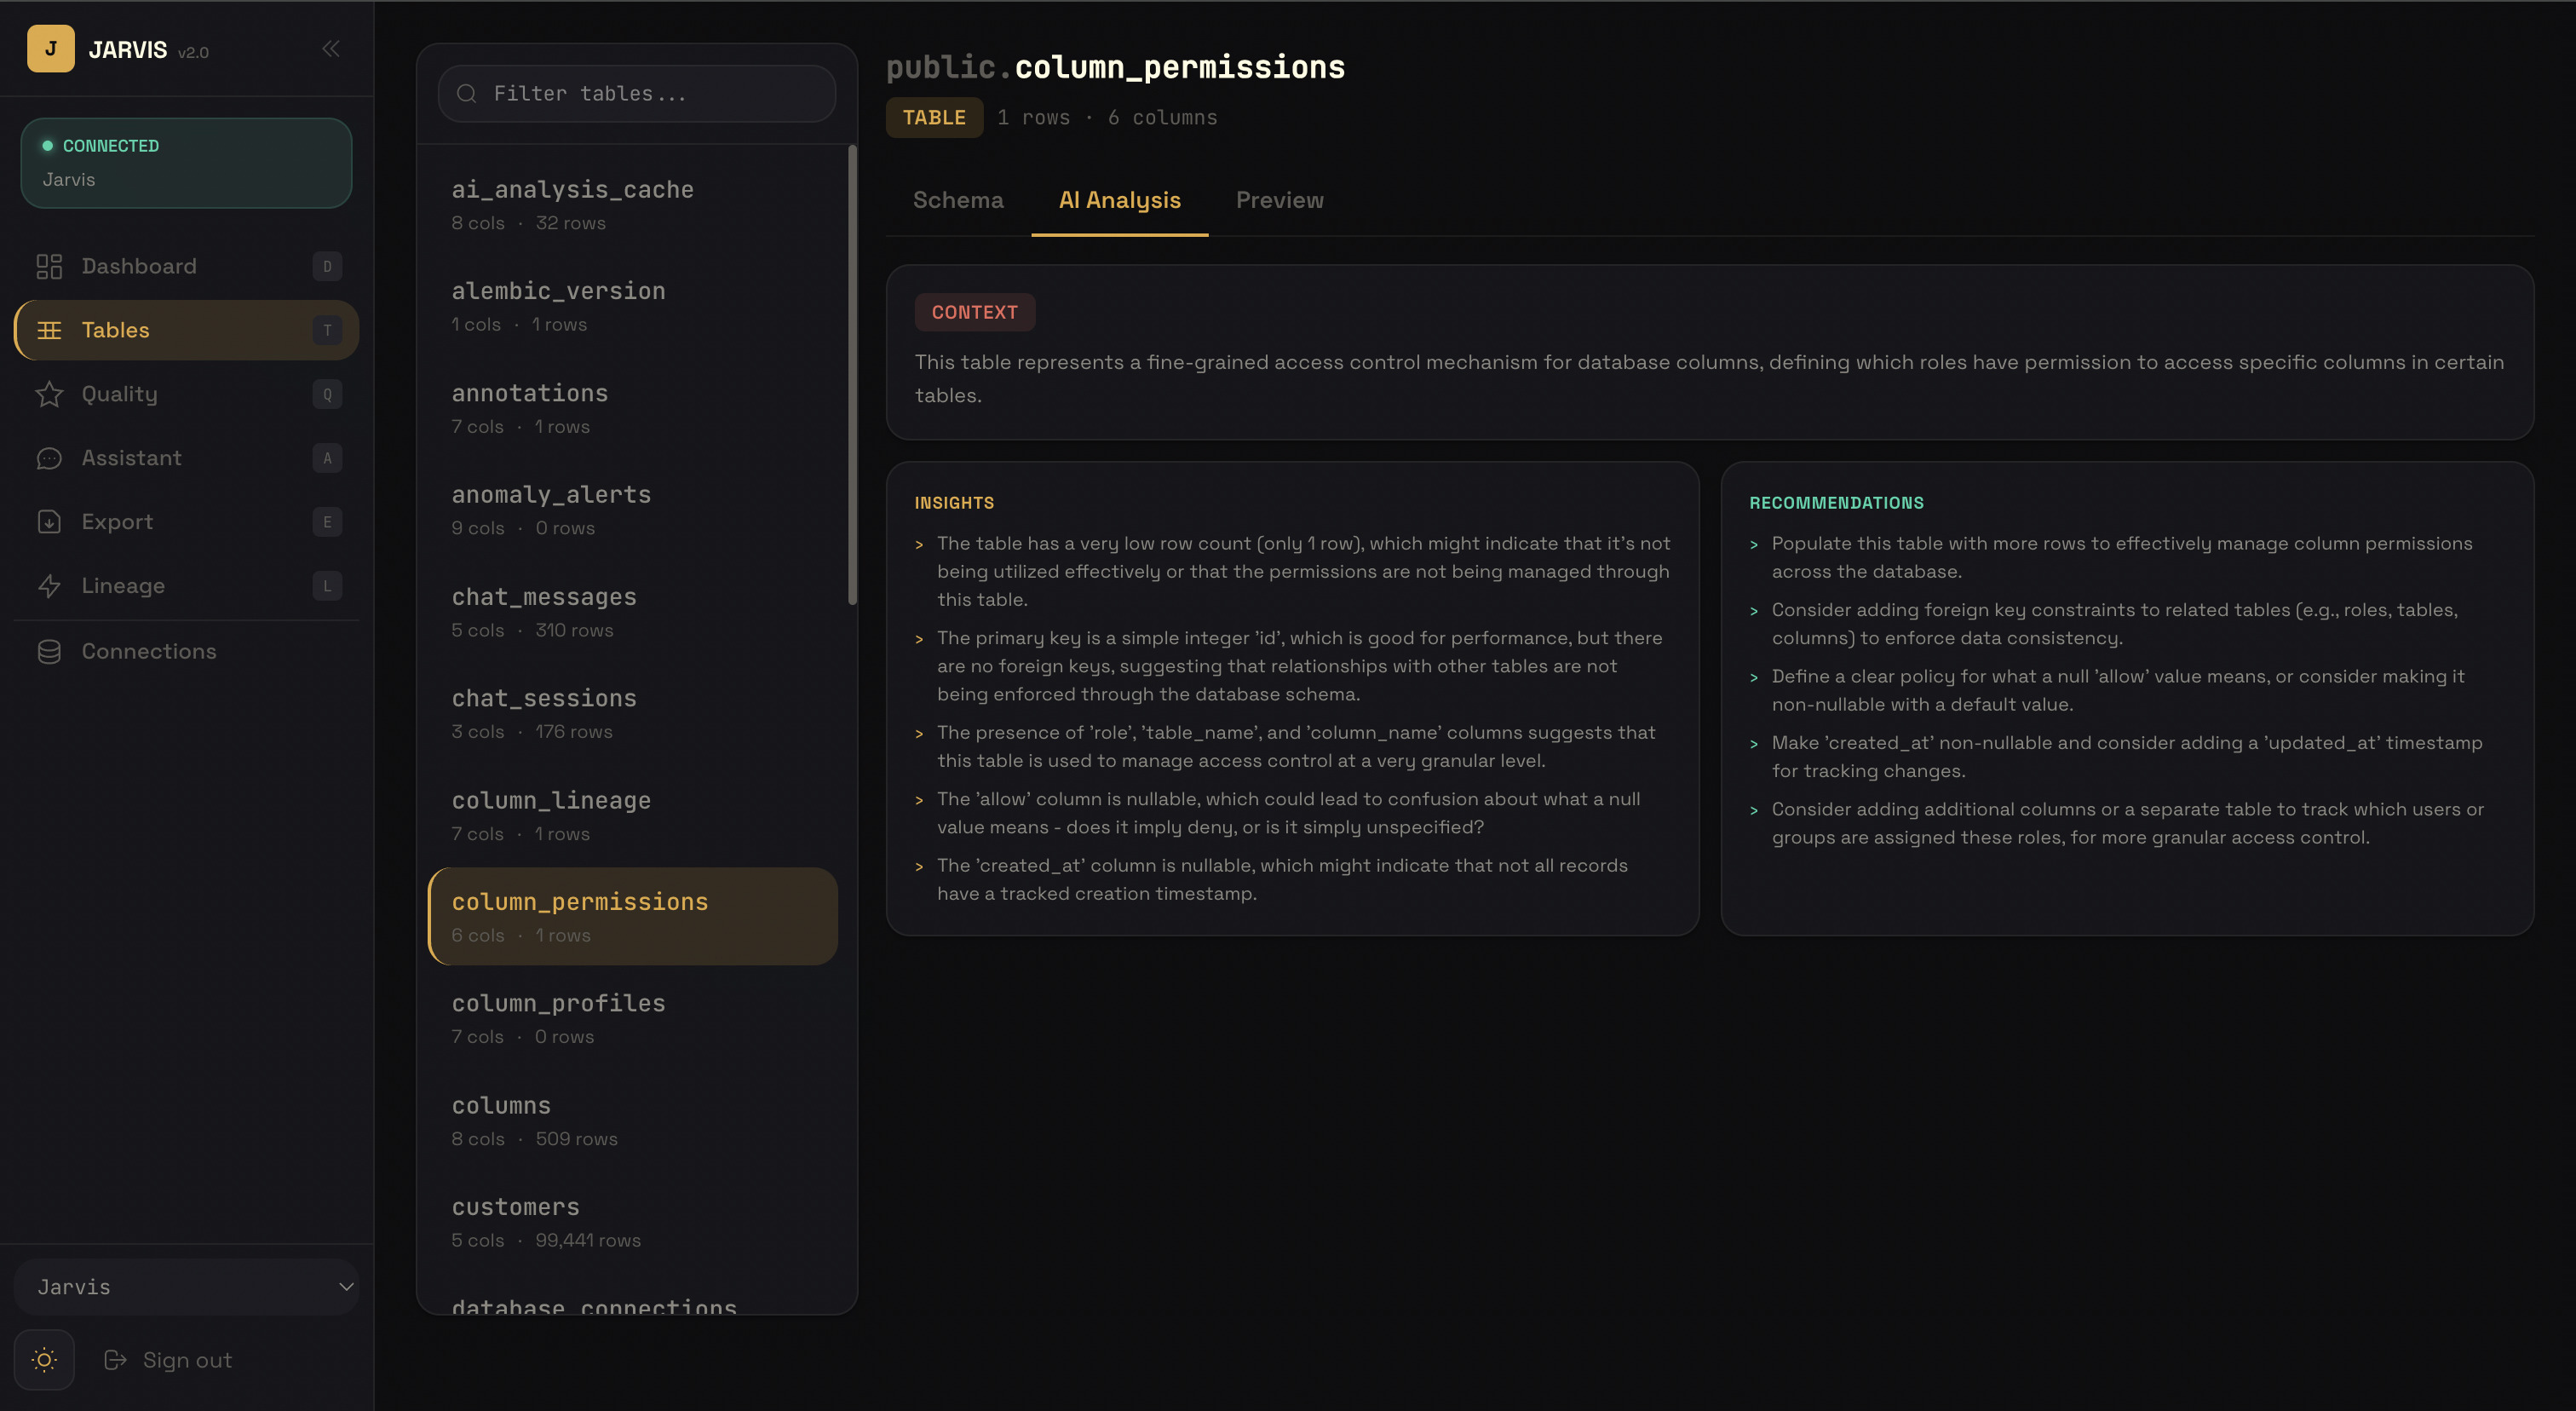Screen dimensions: 2576x1411
Task: Click the '1 rows · 6 columns' summary text
Action: coord(1107,118)
